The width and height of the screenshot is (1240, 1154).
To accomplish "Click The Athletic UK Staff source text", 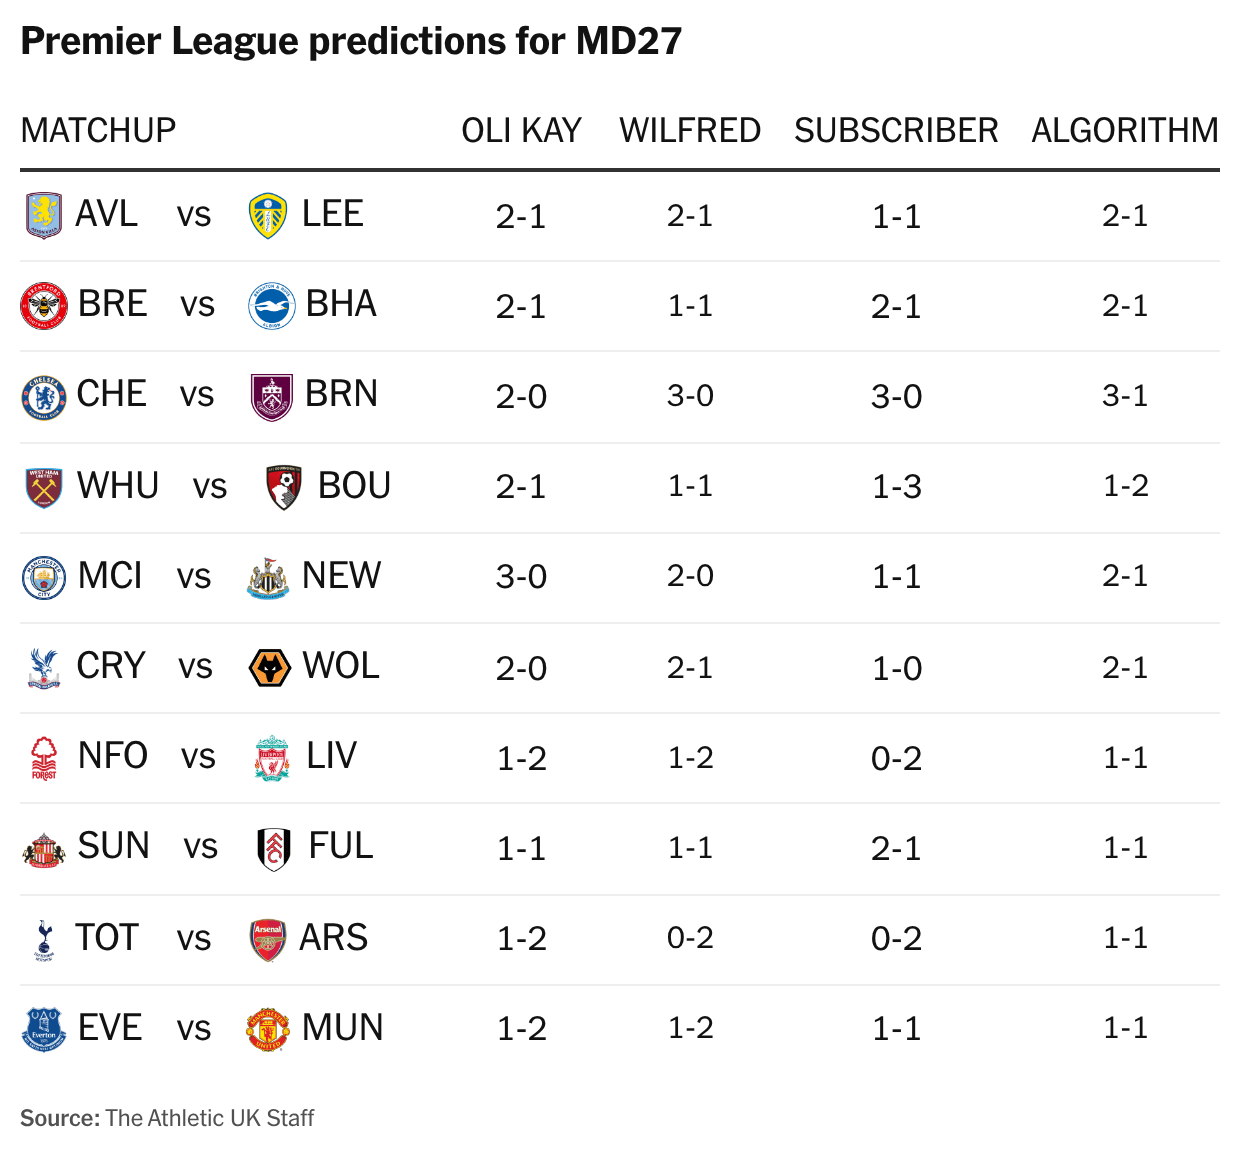I will (x=210, y=1118).
